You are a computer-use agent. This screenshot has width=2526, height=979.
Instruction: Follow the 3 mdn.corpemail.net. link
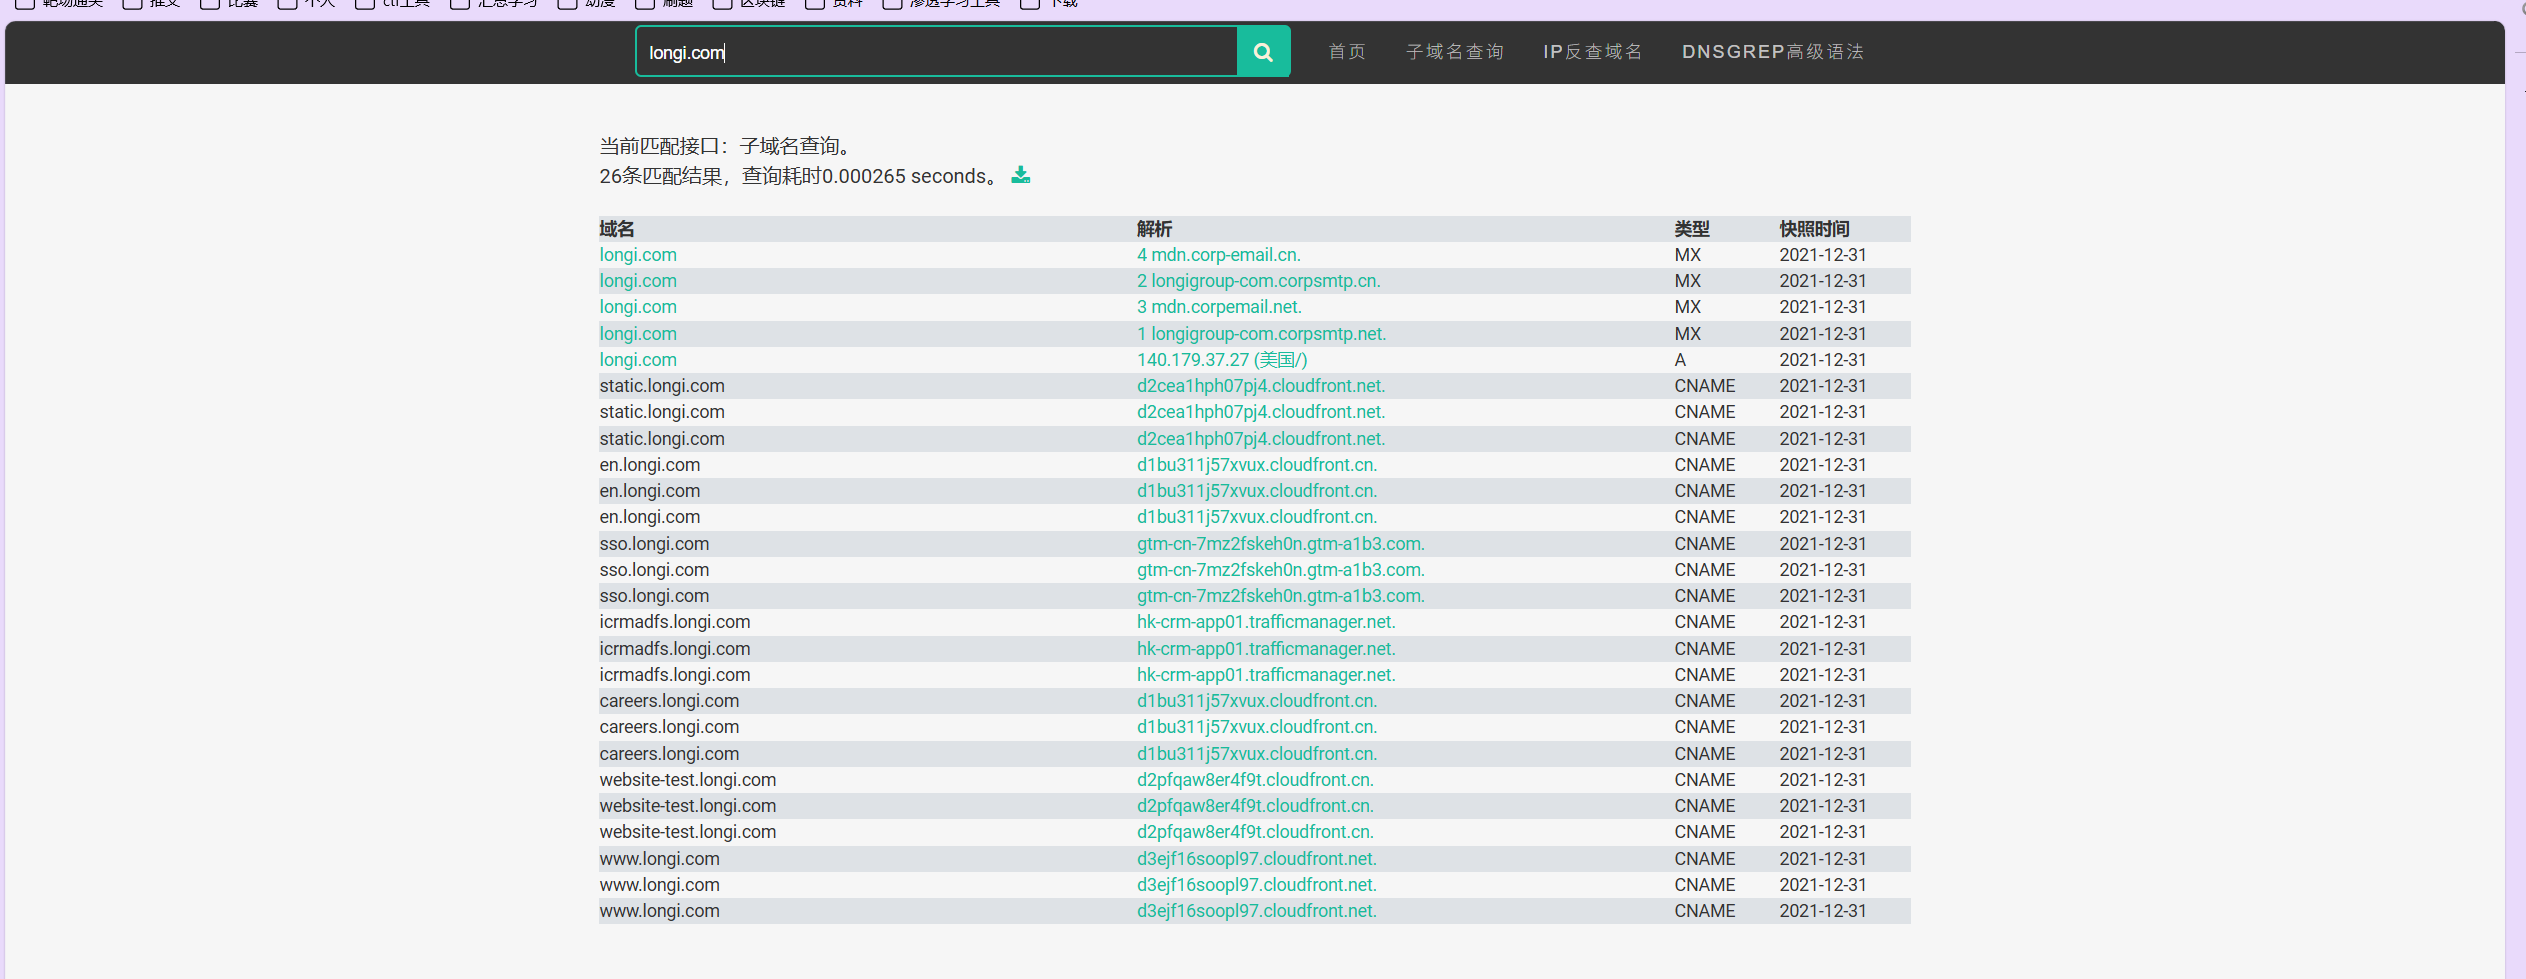click(1219, 307)
